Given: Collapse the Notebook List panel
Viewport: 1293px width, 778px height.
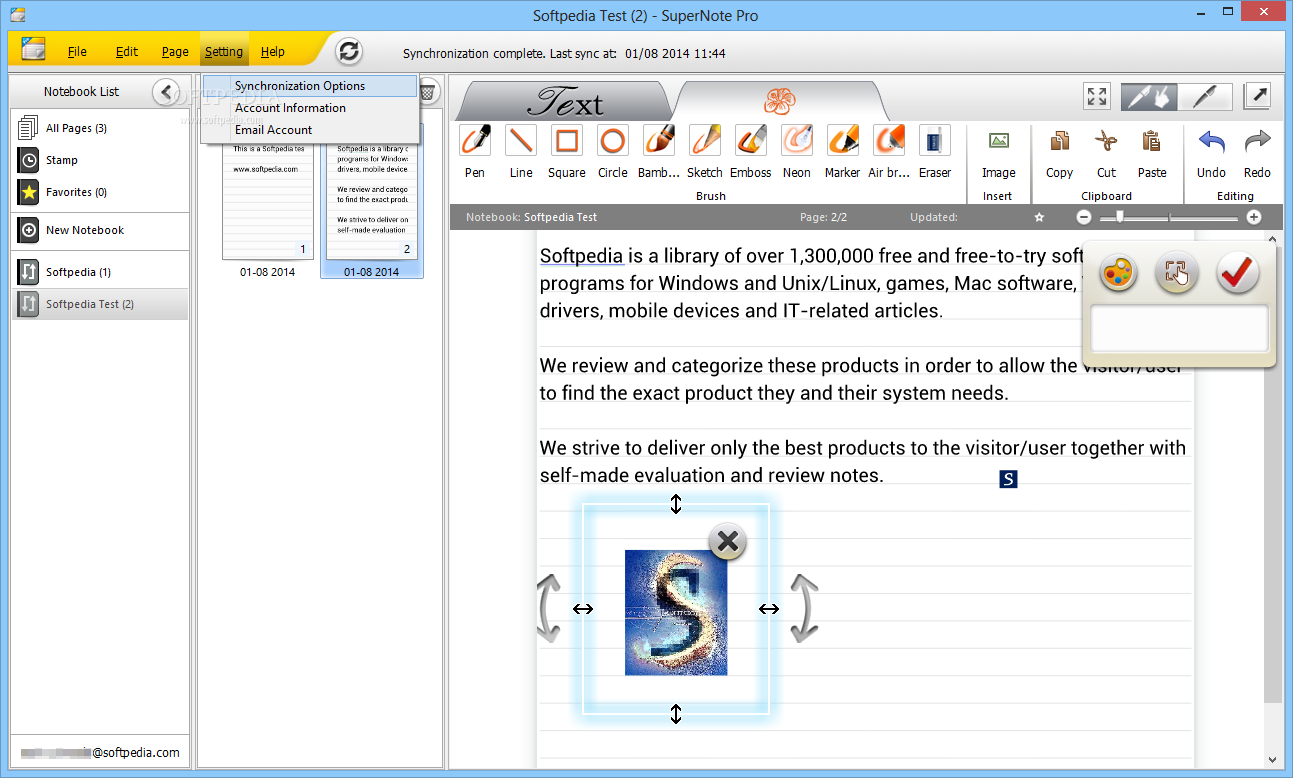Looking at the screenshot, I should pos(166,91).
